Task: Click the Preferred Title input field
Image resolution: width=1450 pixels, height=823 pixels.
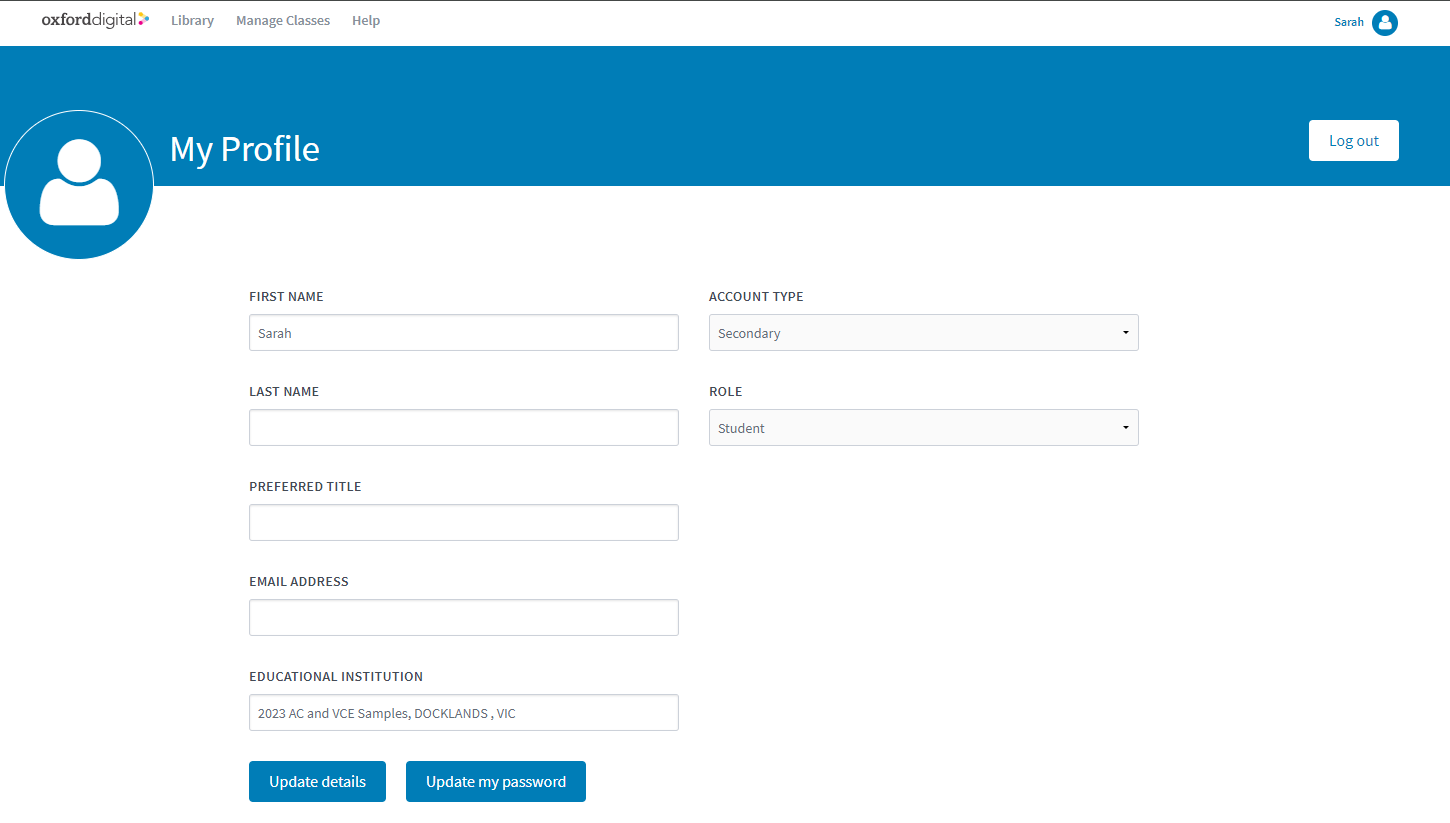Action: tap(463, 522)
